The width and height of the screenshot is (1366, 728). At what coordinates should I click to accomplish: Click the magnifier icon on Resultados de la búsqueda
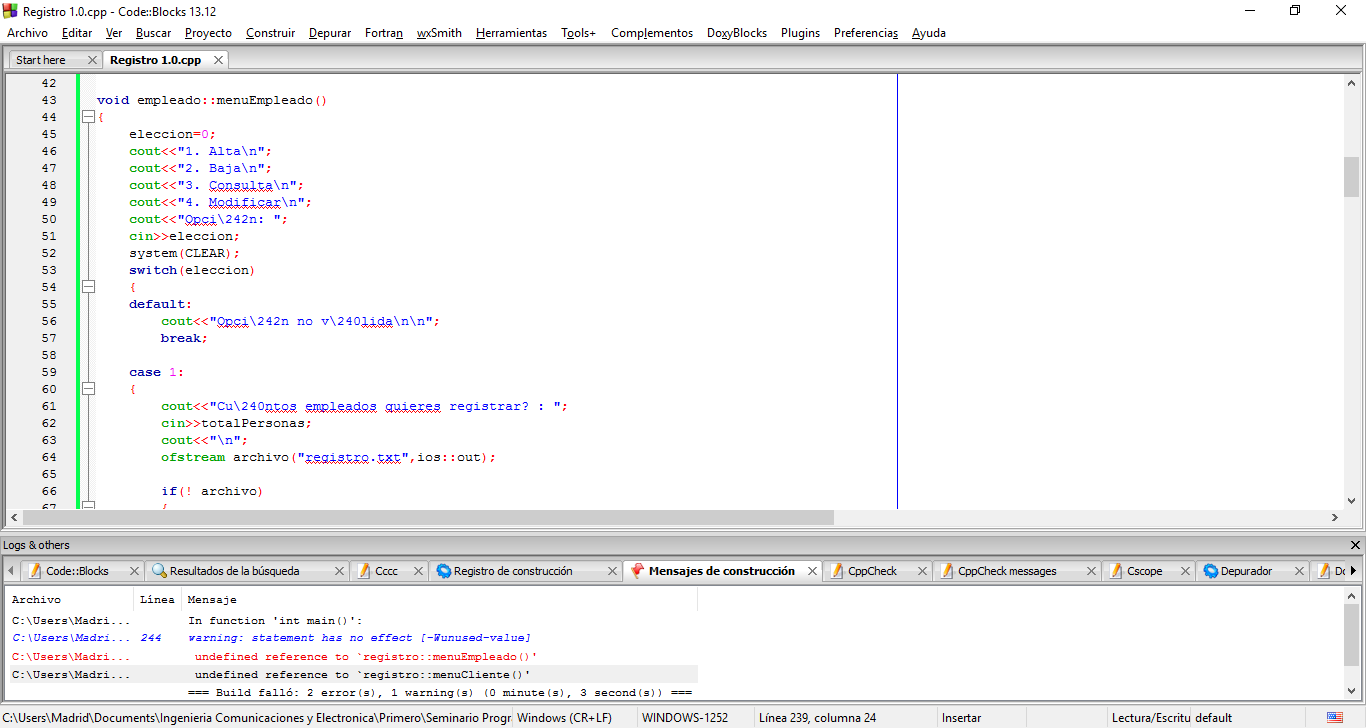point(159,571)
